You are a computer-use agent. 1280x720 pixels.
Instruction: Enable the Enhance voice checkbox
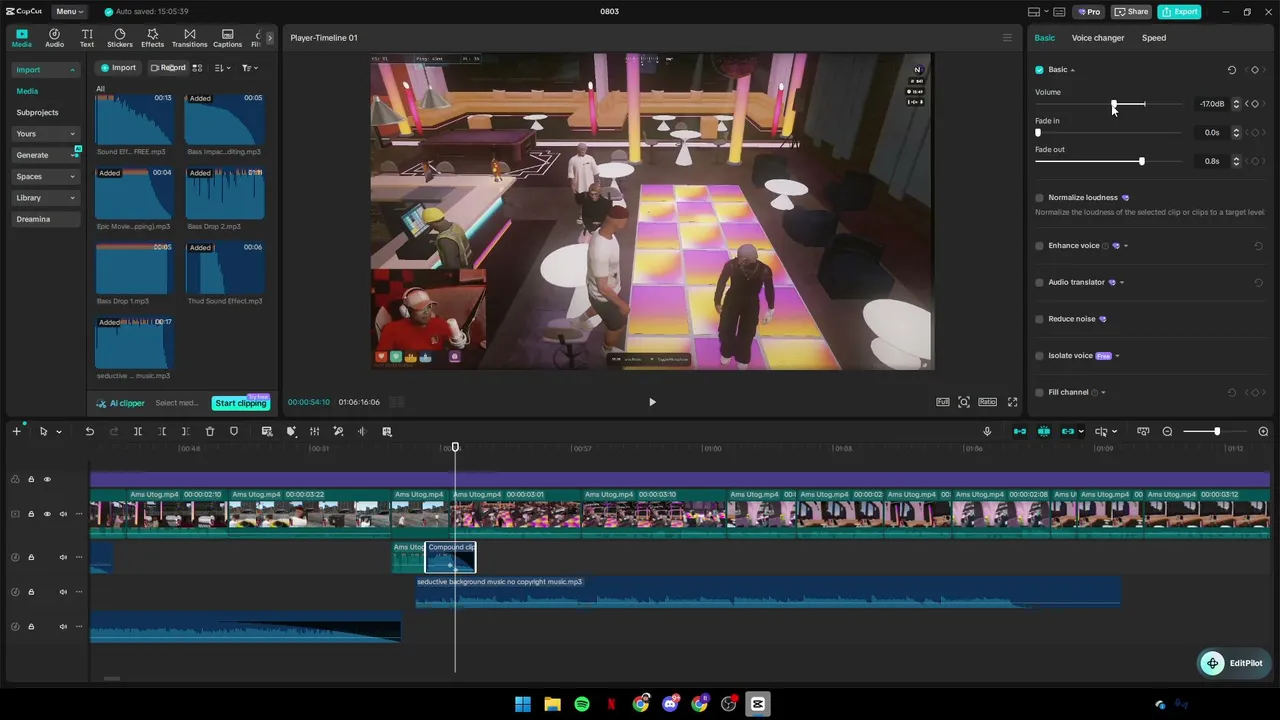coord(1039,246)
